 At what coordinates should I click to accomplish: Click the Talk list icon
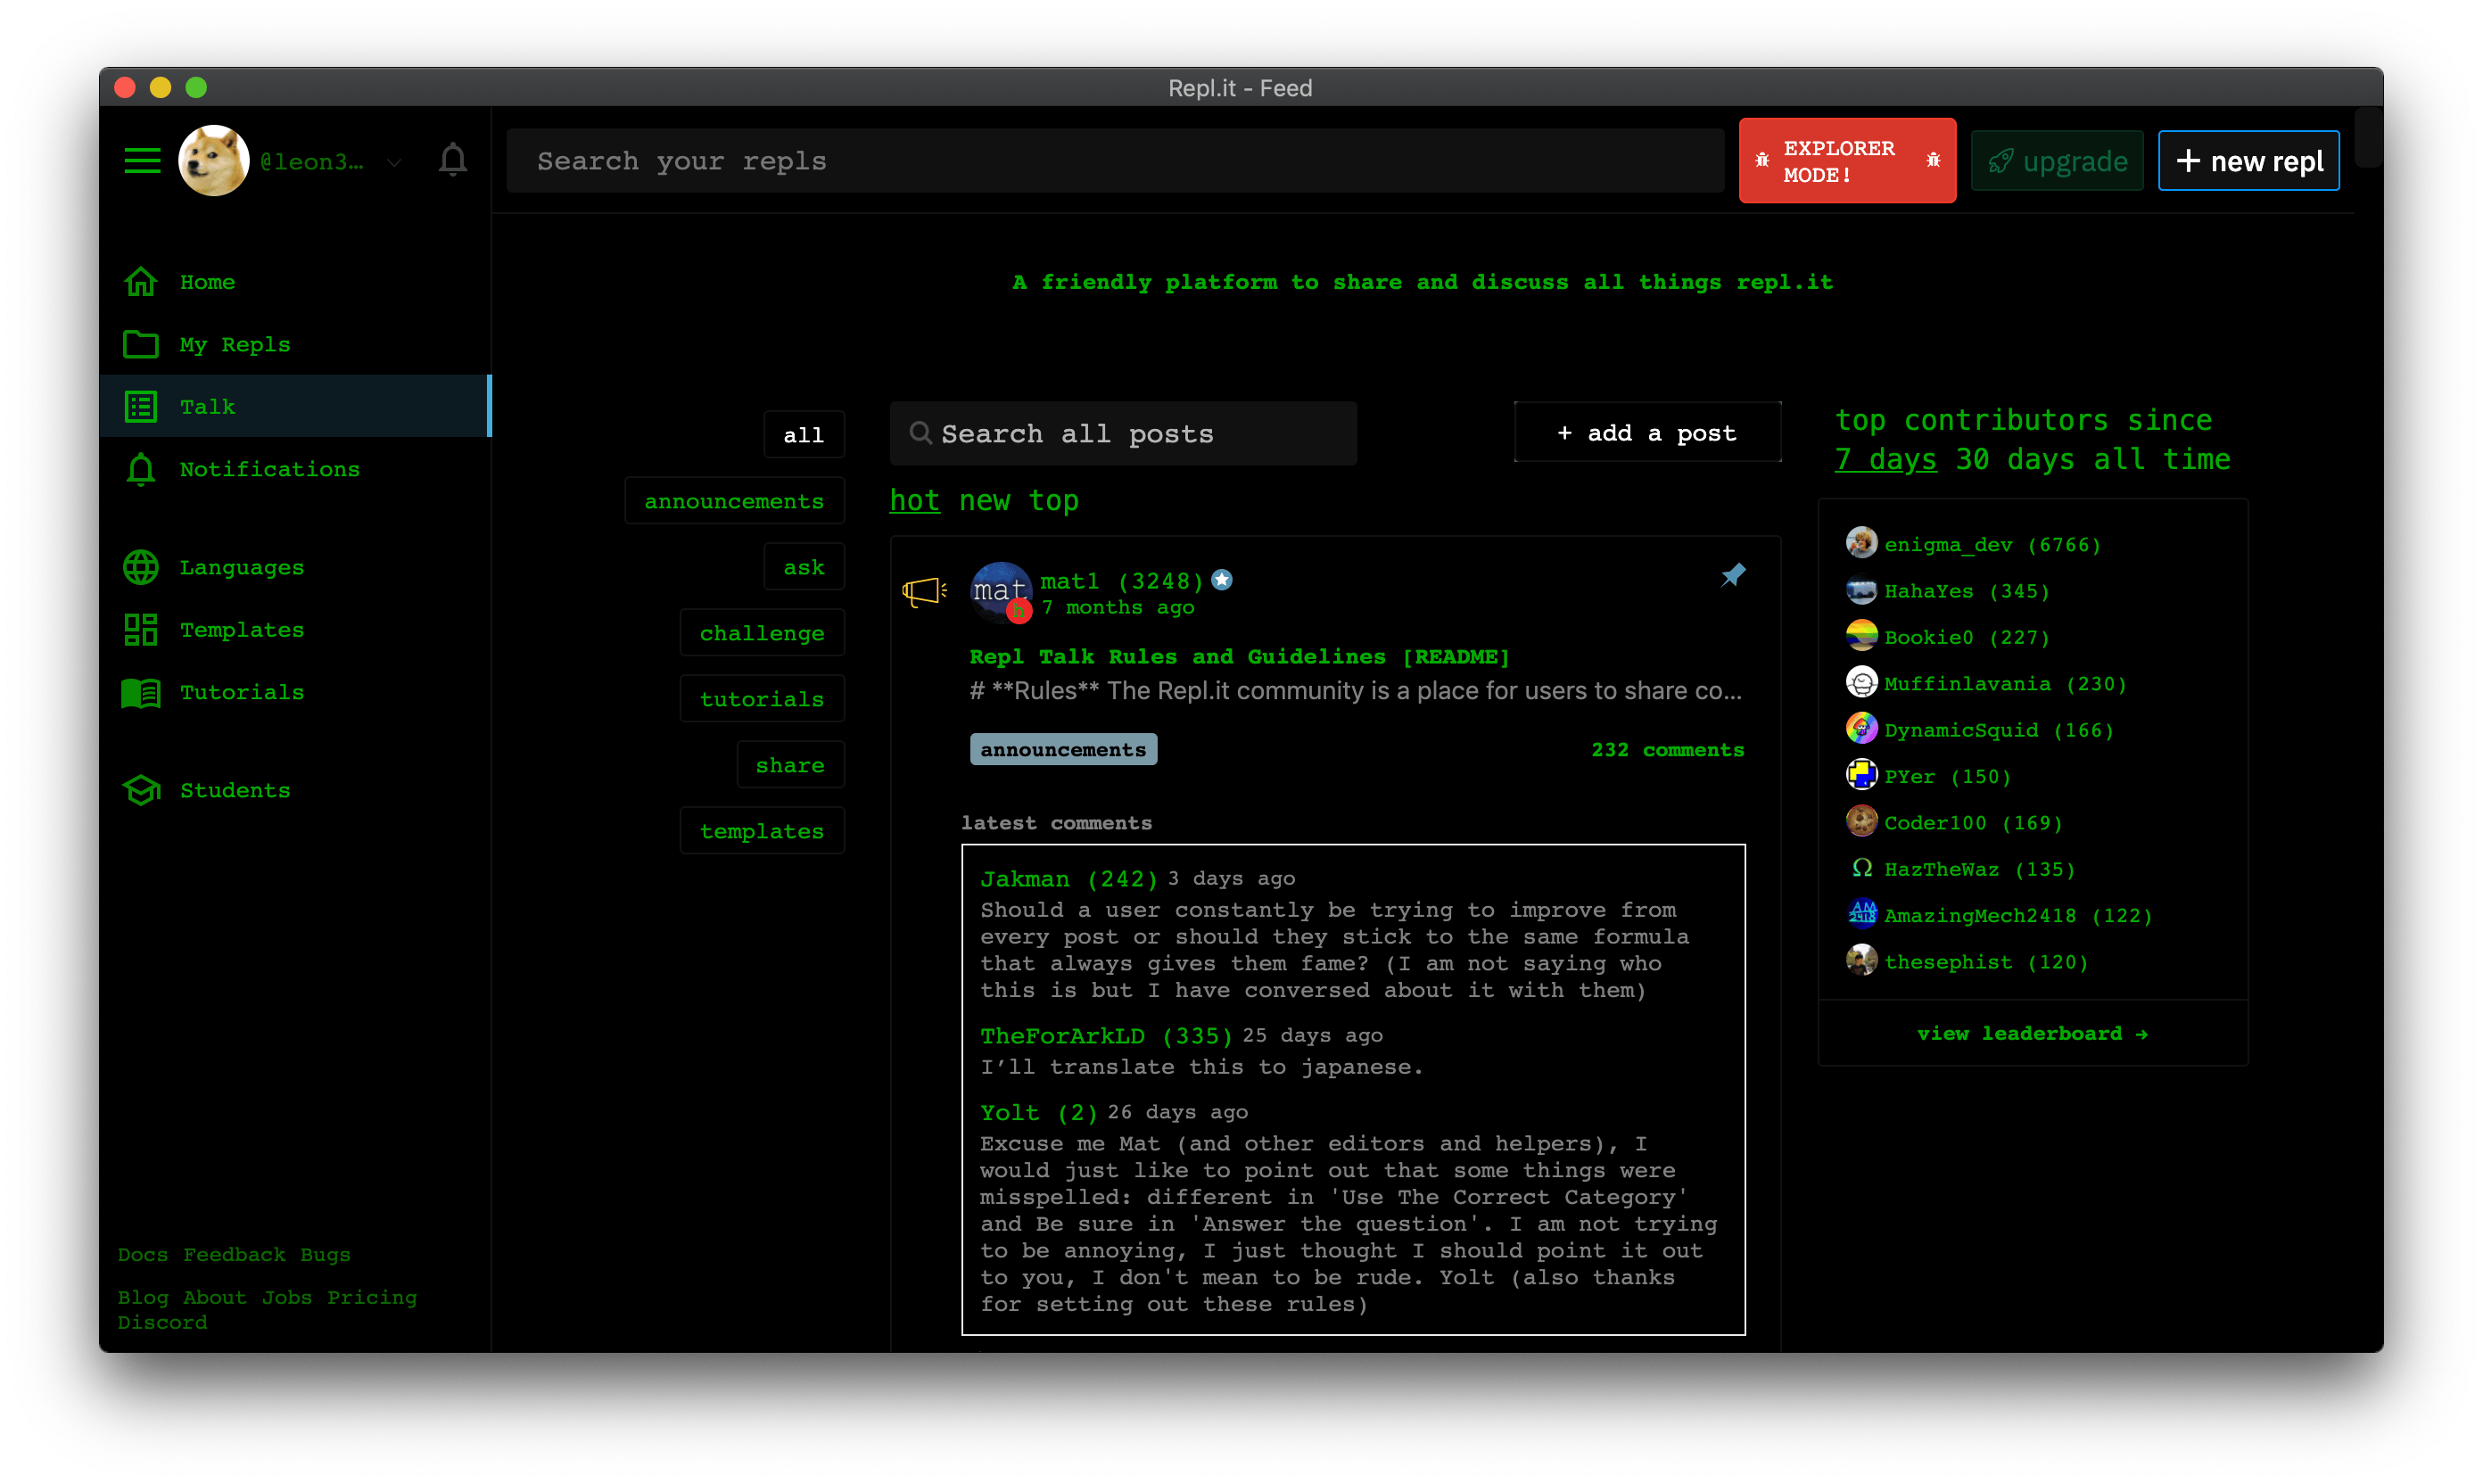(141, 407)
